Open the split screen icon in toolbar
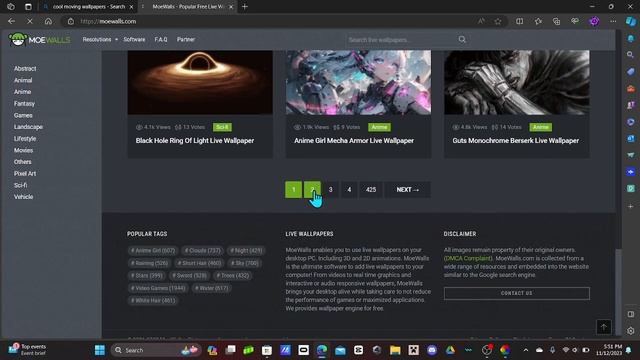The height and width of the screenshot is (360, 640). pos(519,21)
